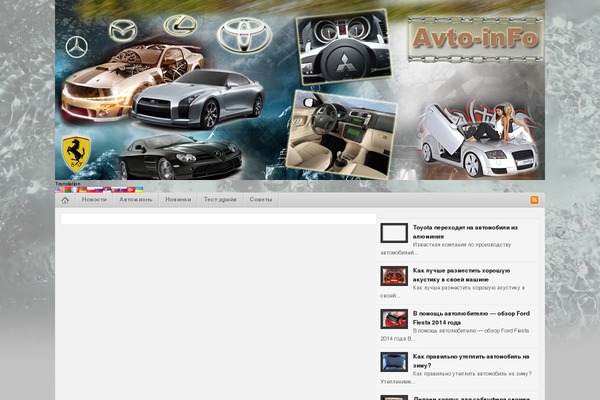Open the home page icon in navigation bar
The image size is (600, 400).
pyautogui.click(x=65, y=200)
